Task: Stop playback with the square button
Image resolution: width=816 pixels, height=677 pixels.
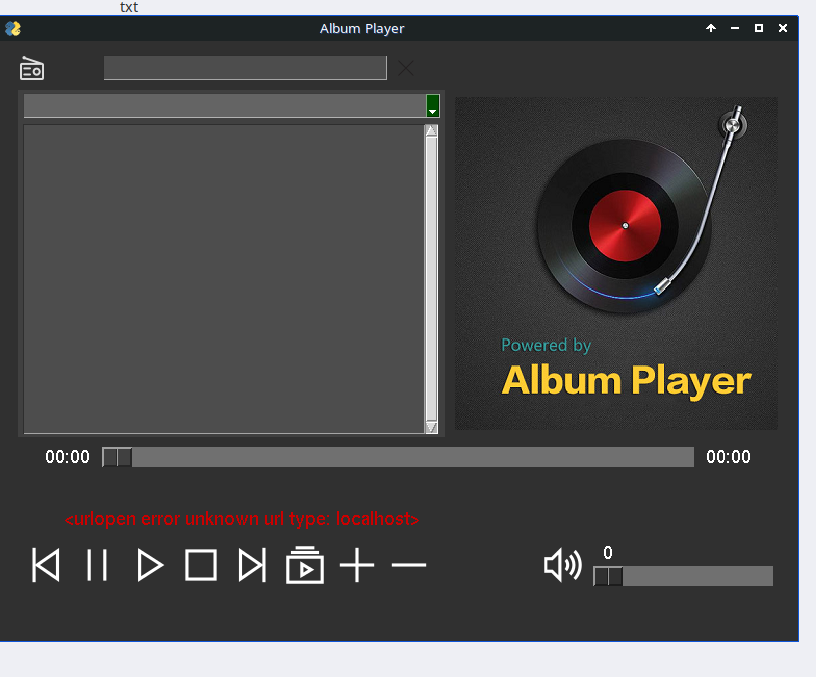Action: [x=201, y=565]
